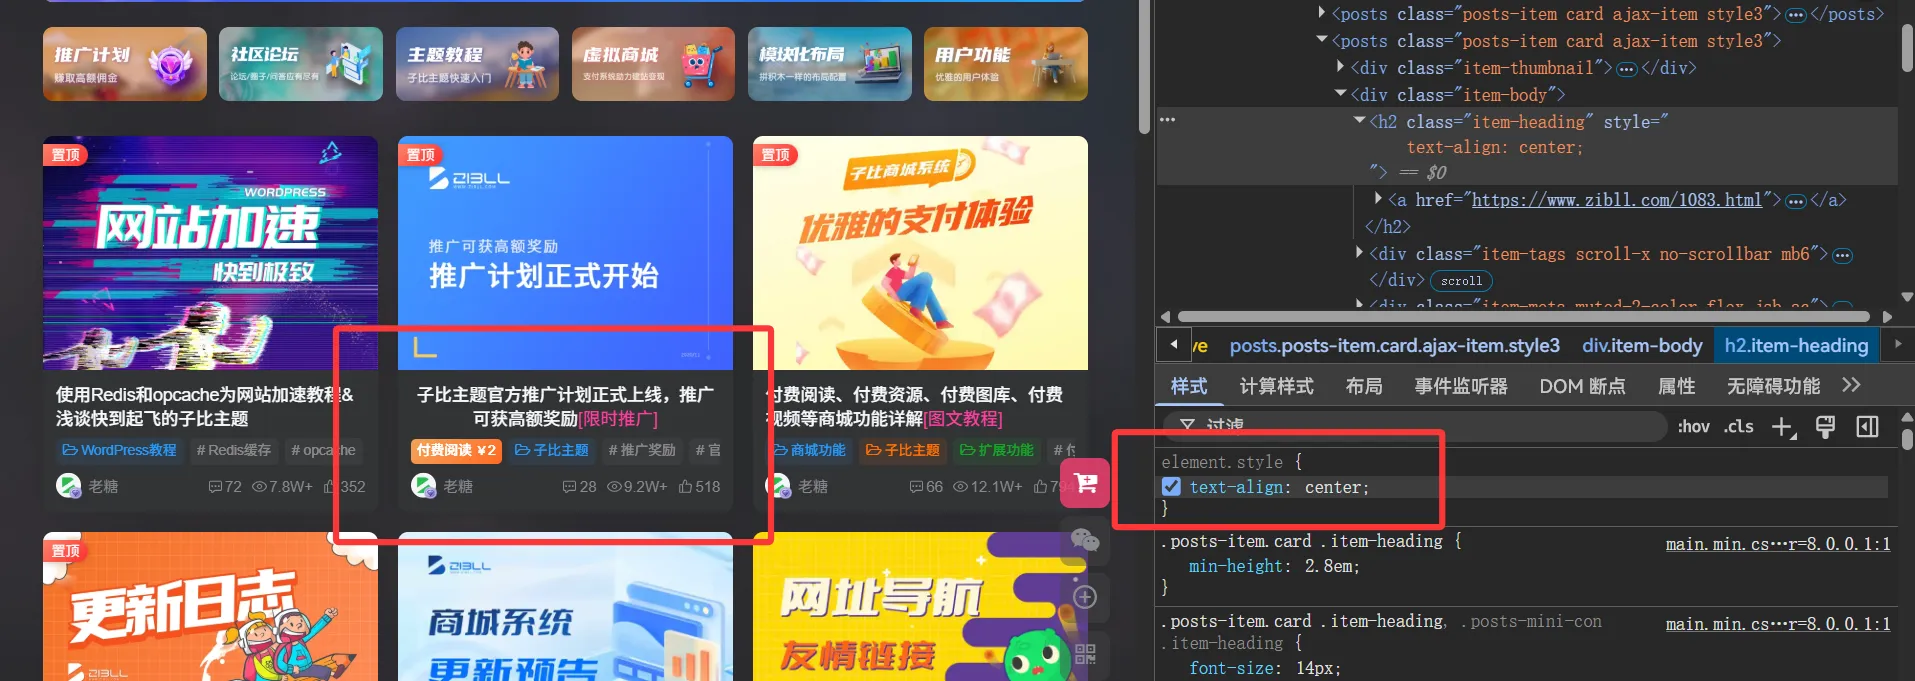Expand the div item-thumbnail node
The height and width of the screenshot is (681, 1915).
coord(1341,67)
